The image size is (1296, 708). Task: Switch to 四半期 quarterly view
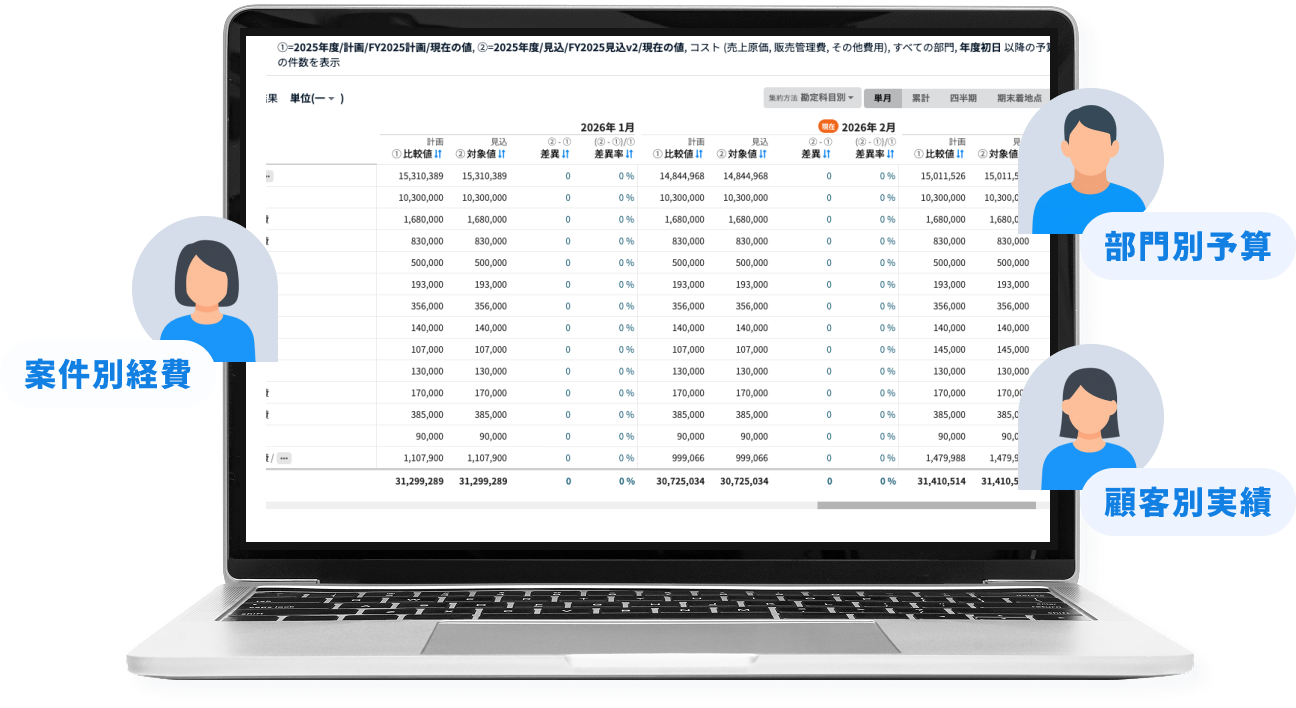[x=963, y=98]
